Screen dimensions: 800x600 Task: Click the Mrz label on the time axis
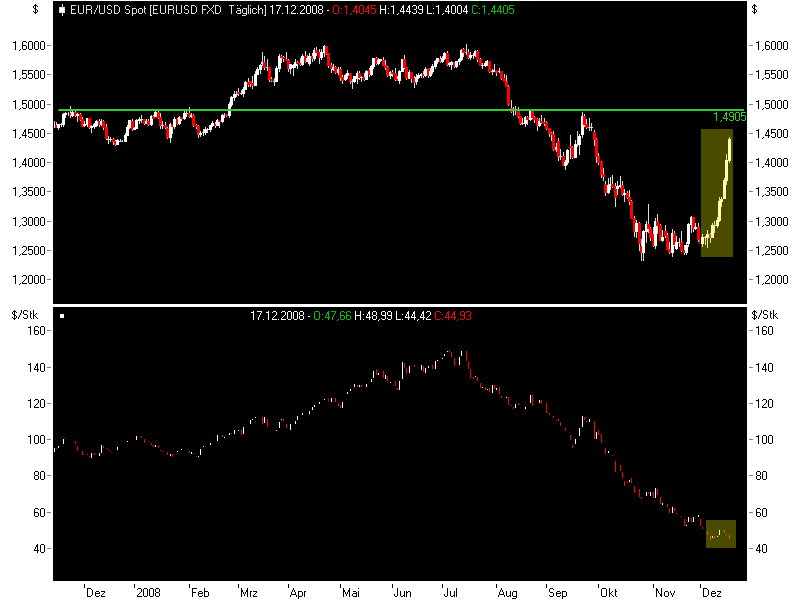tap(248, 591)
